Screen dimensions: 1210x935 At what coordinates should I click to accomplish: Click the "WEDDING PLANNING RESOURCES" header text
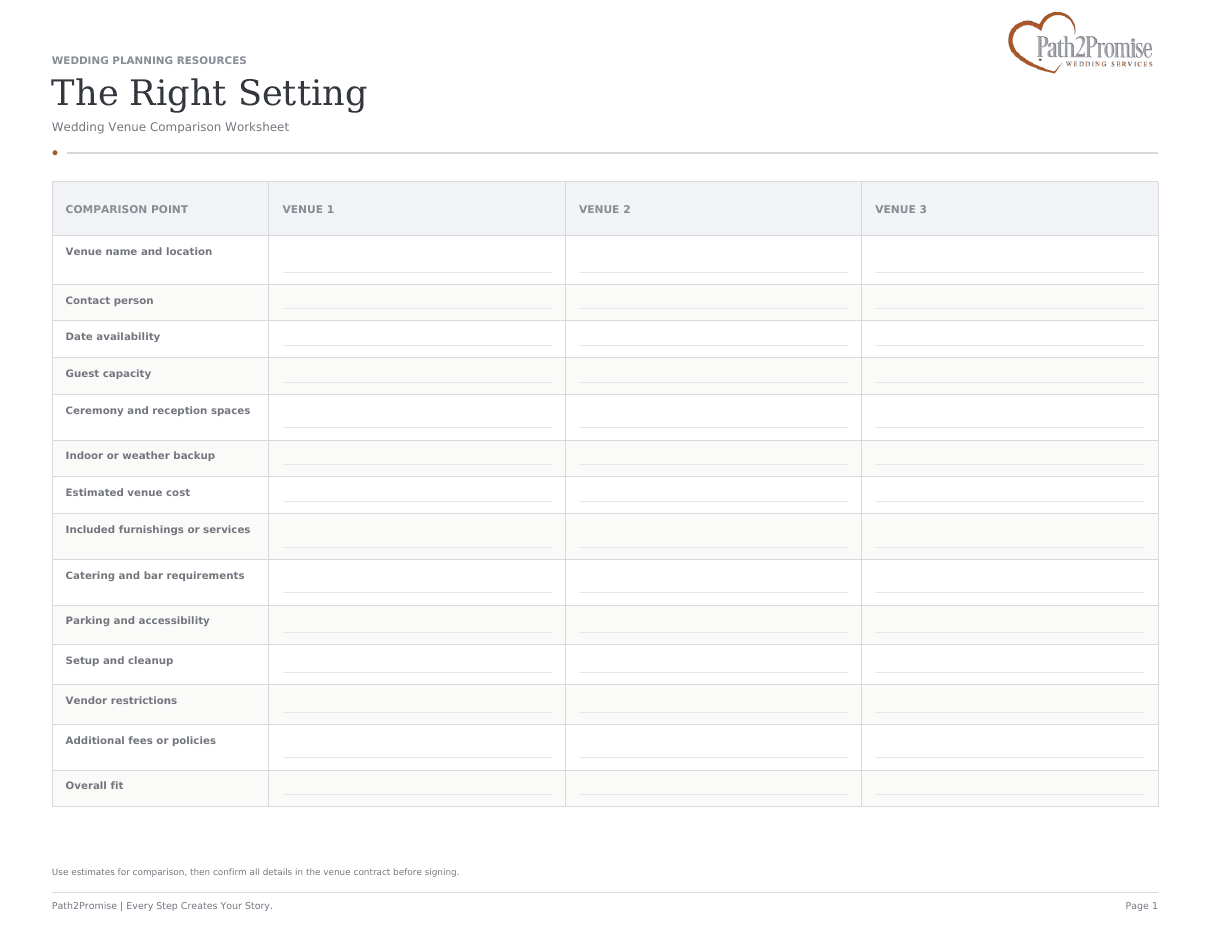[x=149, y=60]
